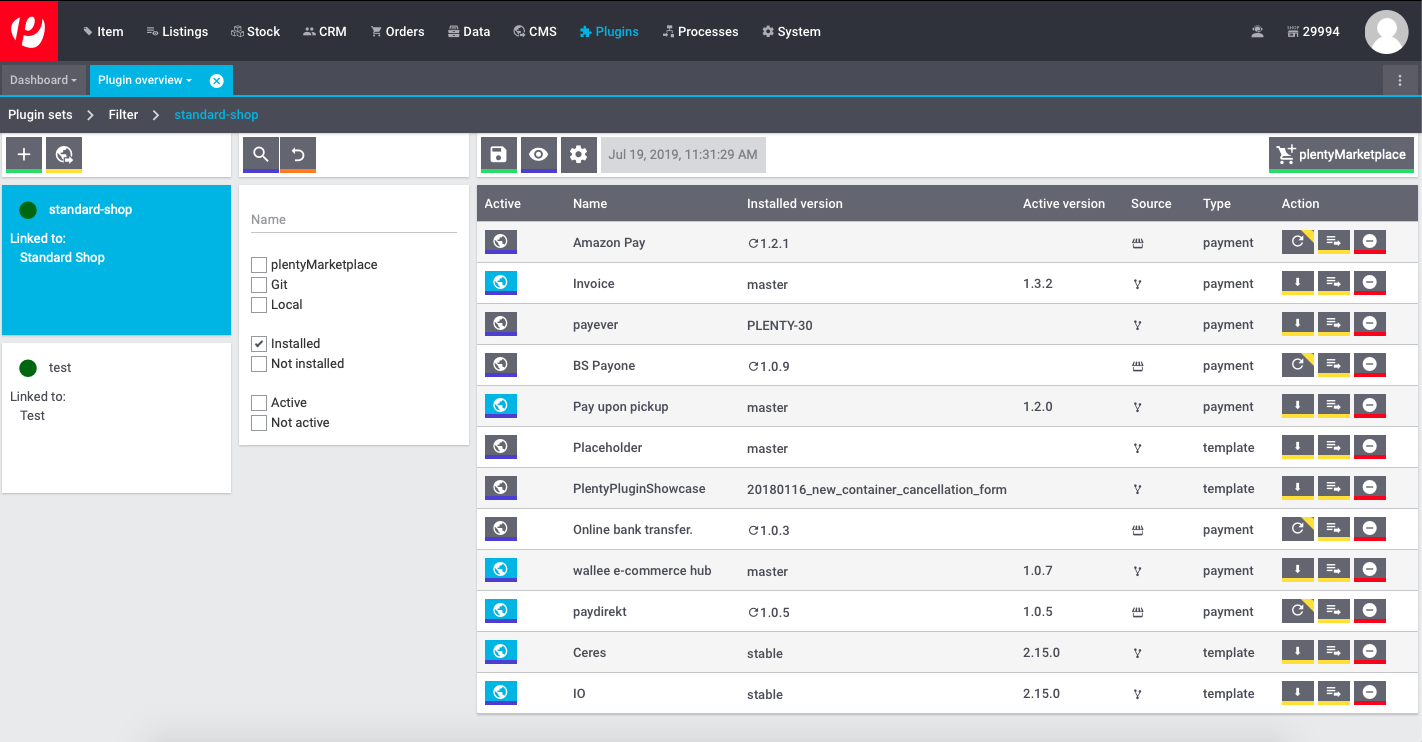1422x742 pixels.
Task: Check the Local filter
Action: tap(259, 305)
